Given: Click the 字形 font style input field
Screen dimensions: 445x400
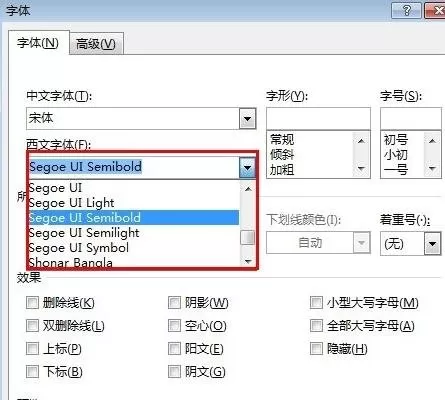Looking at the screenshot, I should pyautogui.click(x=318, y=118).
